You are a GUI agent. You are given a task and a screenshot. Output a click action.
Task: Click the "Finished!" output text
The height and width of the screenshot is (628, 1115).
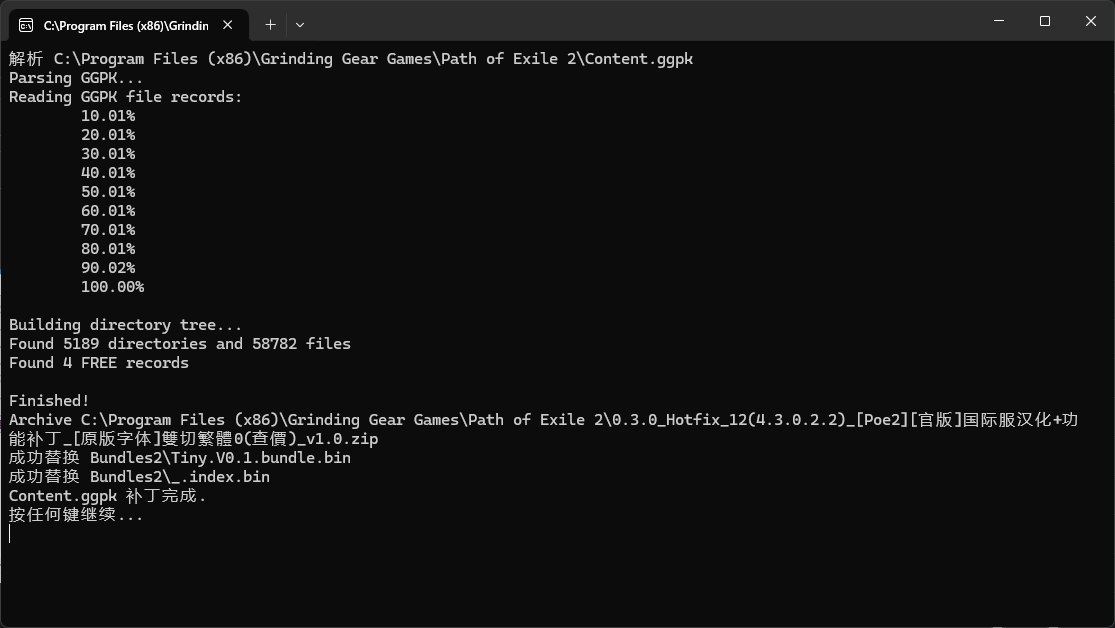point(49,401)
